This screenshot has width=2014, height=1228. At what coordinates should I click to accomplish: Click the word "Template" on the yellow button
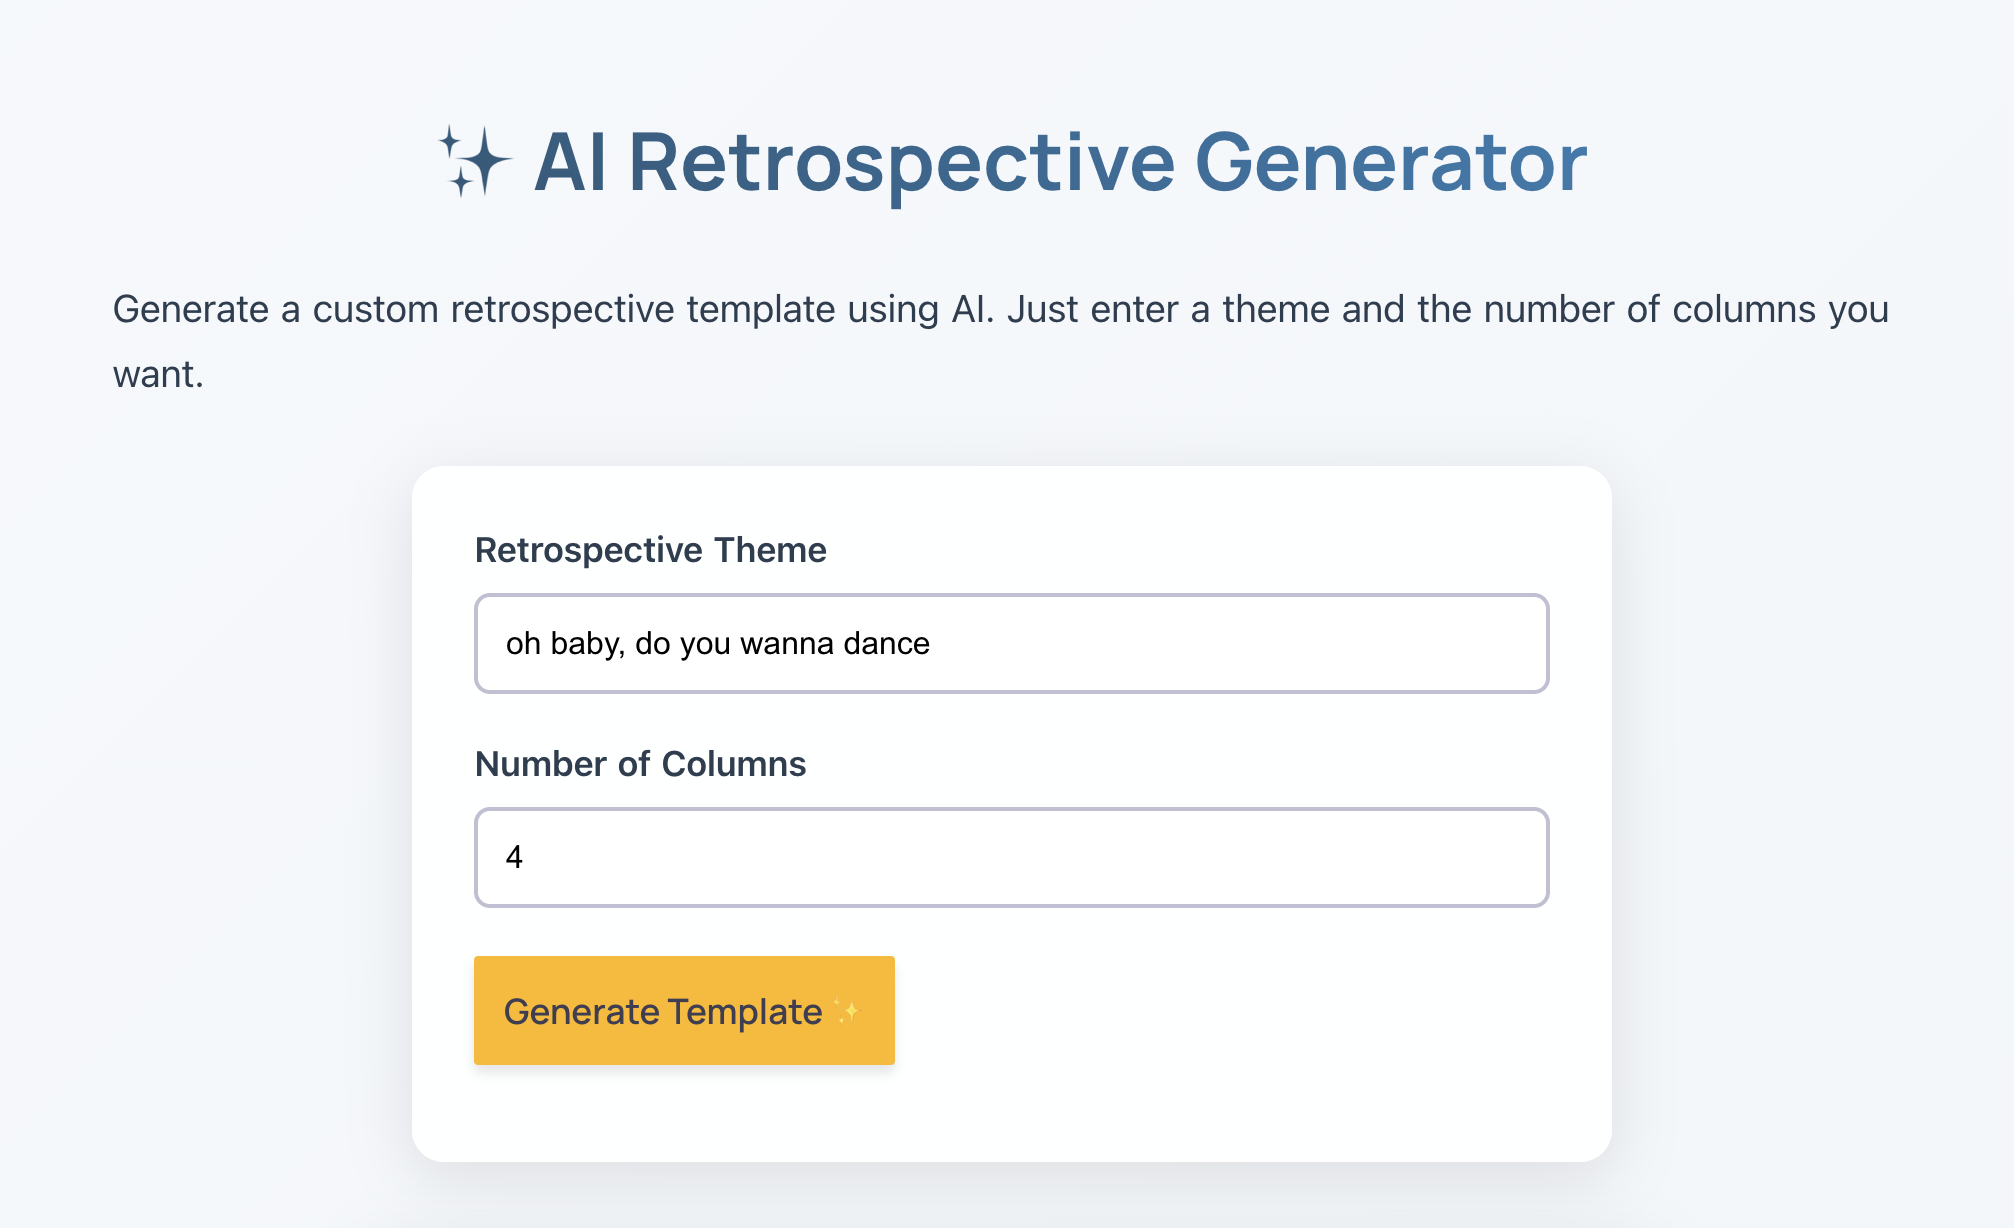point(745,1012)
